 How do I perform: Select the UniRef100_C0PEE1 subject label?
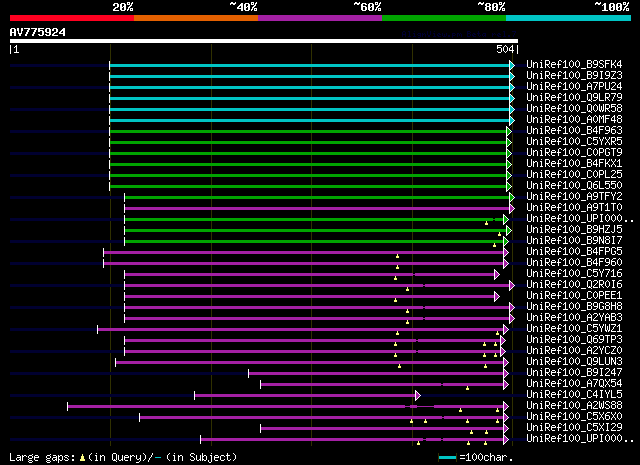[x=574, y=296]
